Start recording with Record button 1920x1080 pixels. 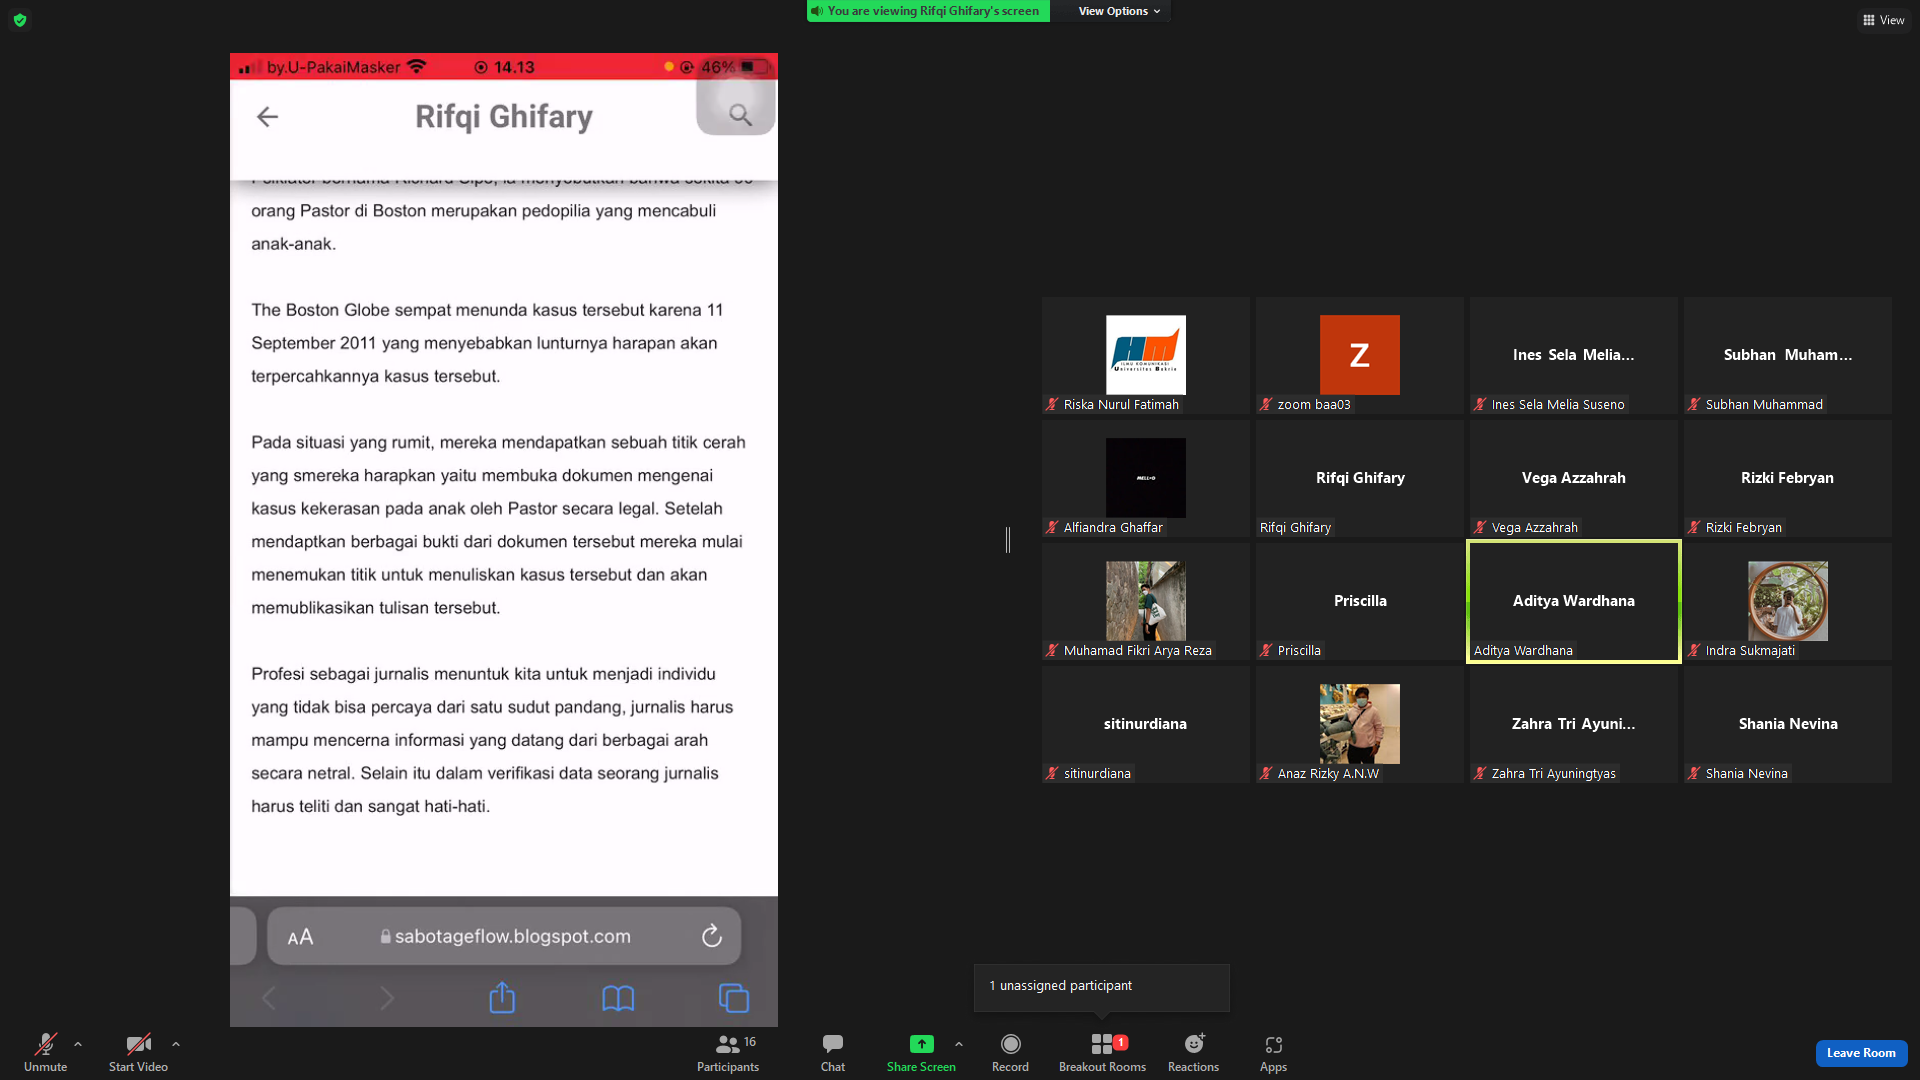tap(1010, 1052)
